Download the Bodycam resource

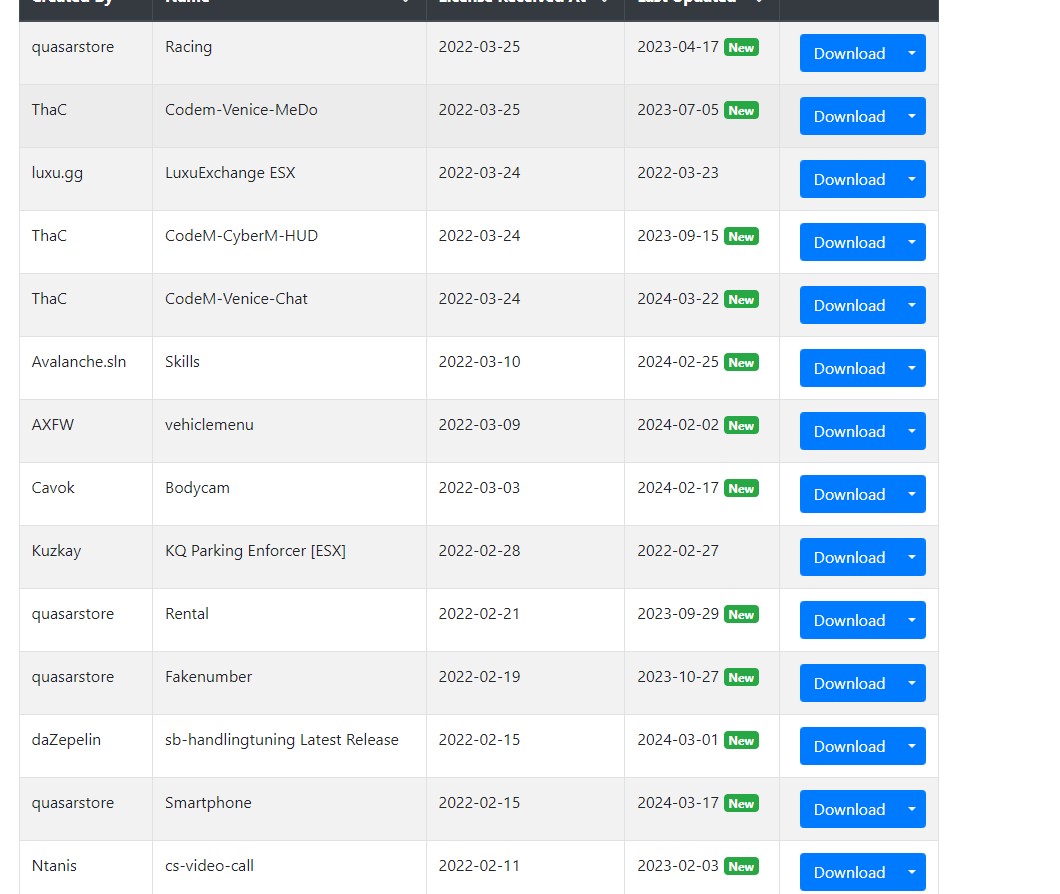(849, 494)
